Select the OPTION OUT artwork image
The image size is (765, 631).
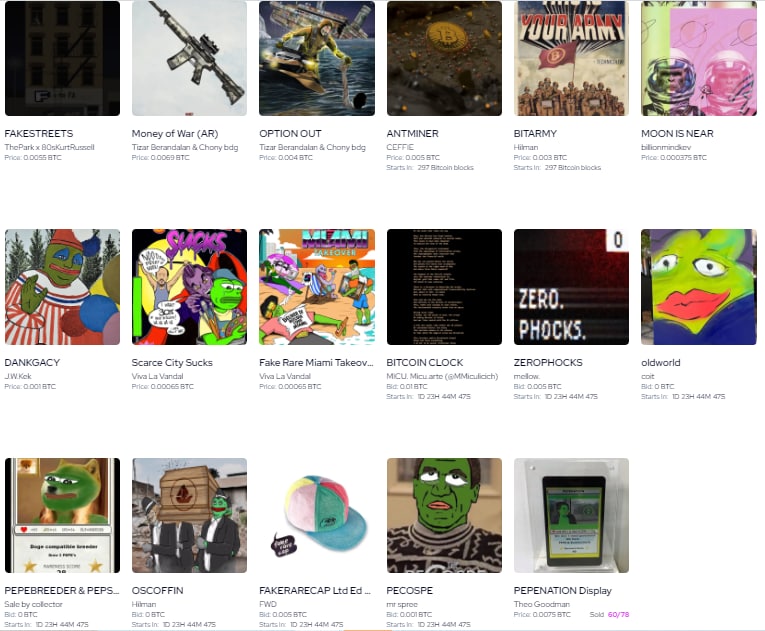pos(317,58)
